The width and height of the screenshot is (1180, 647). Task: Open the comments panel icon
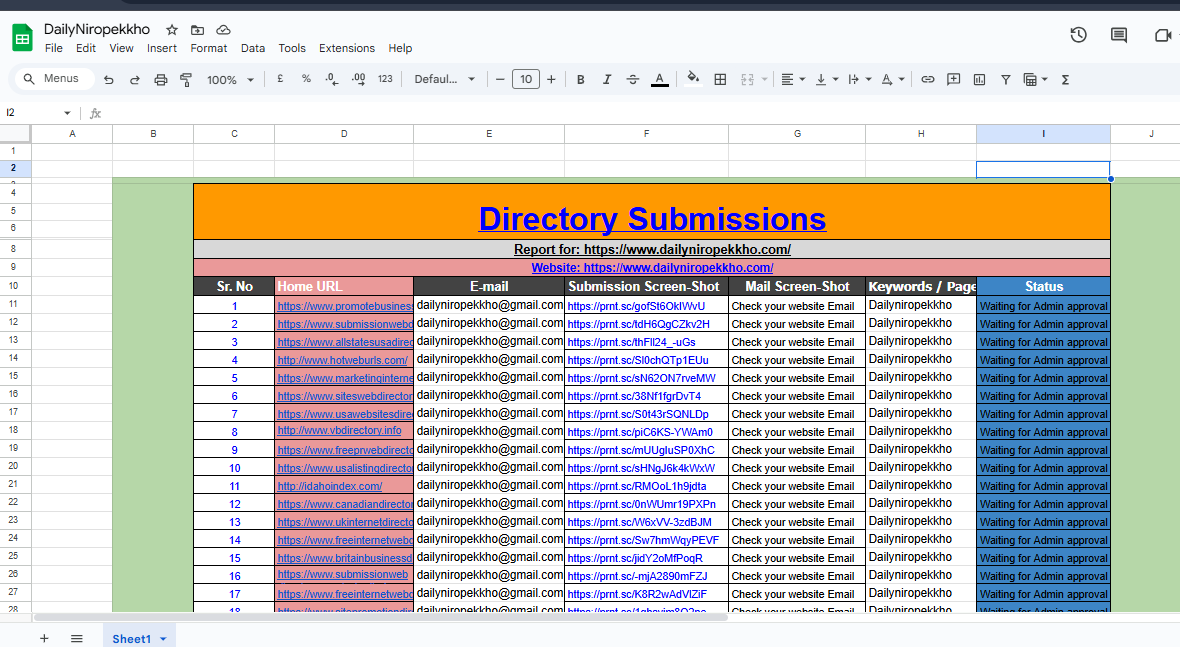tap(1119, 35)
